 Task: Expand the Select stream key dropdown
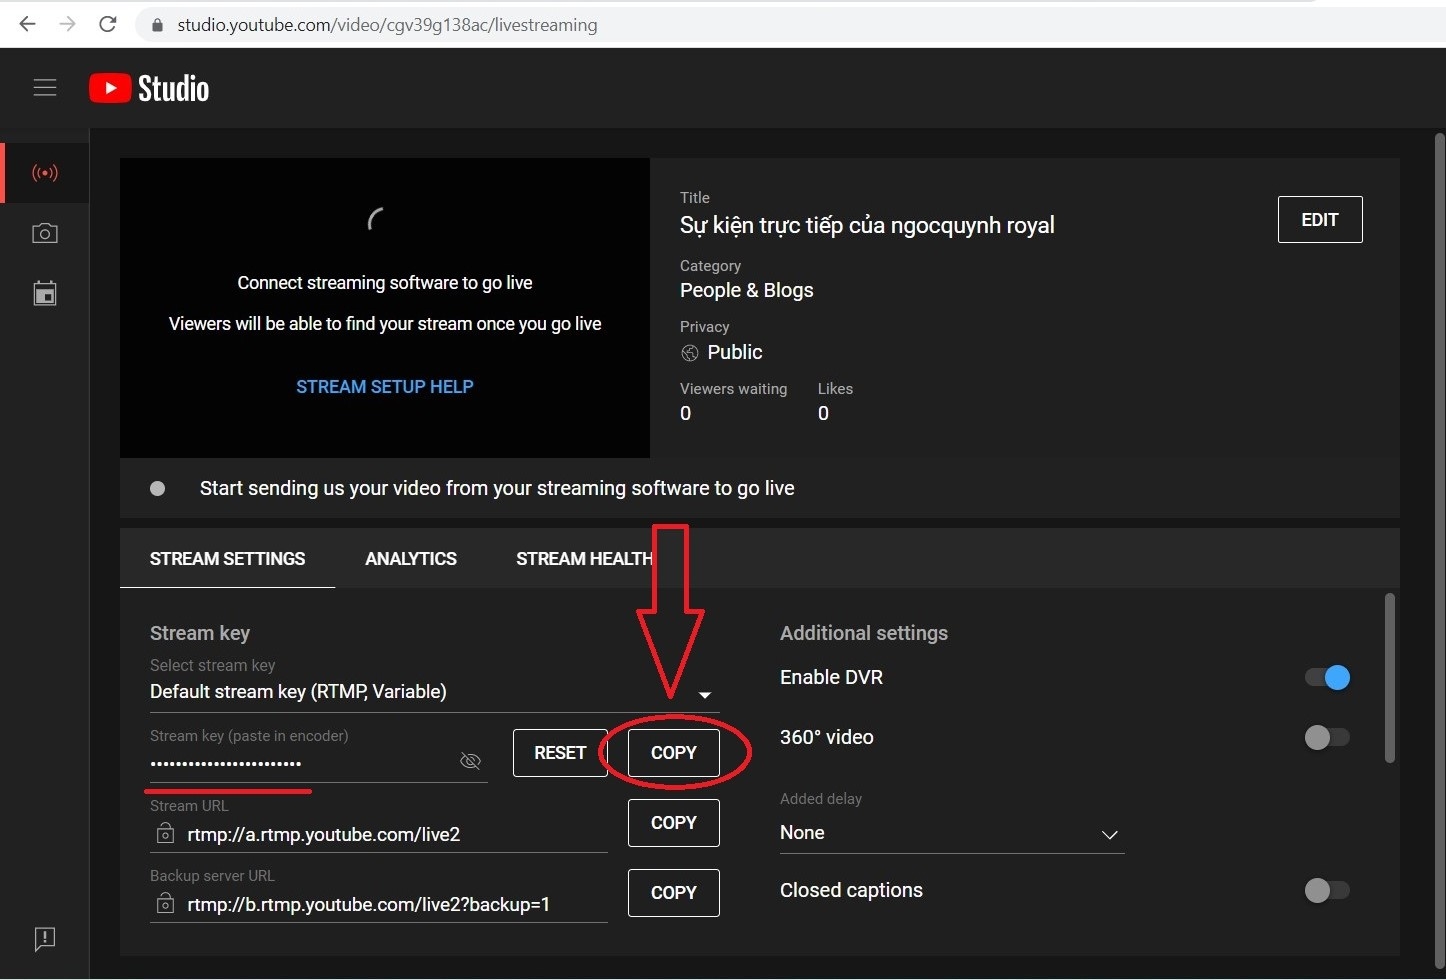point(704,694)
